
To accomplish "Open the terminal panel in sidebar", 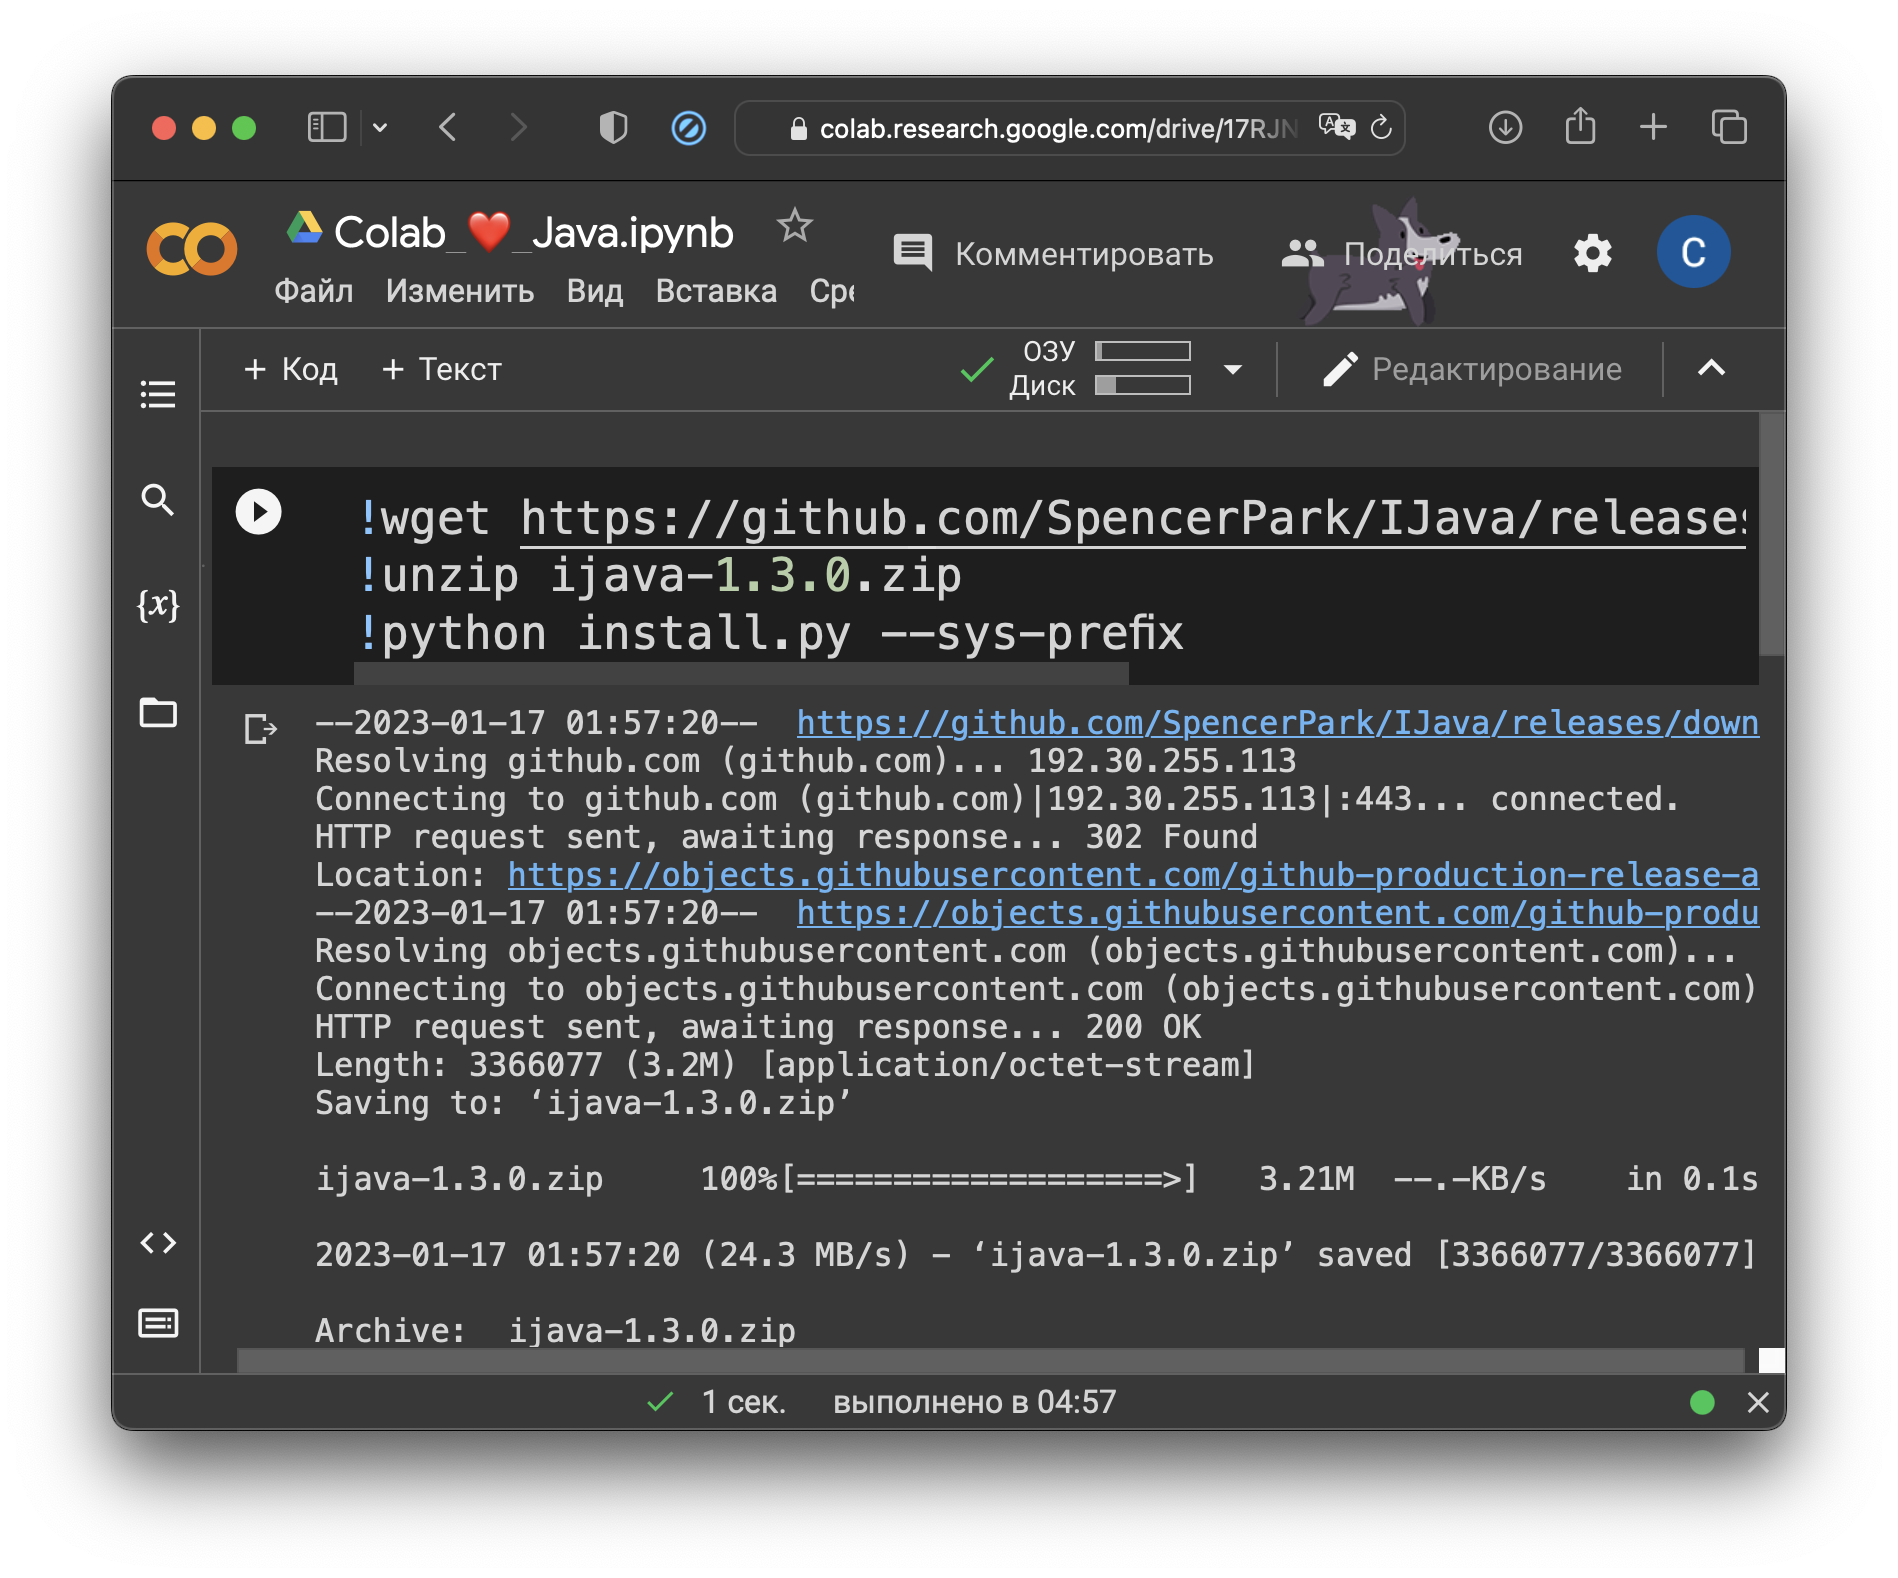I will [x=158, y=1323].
